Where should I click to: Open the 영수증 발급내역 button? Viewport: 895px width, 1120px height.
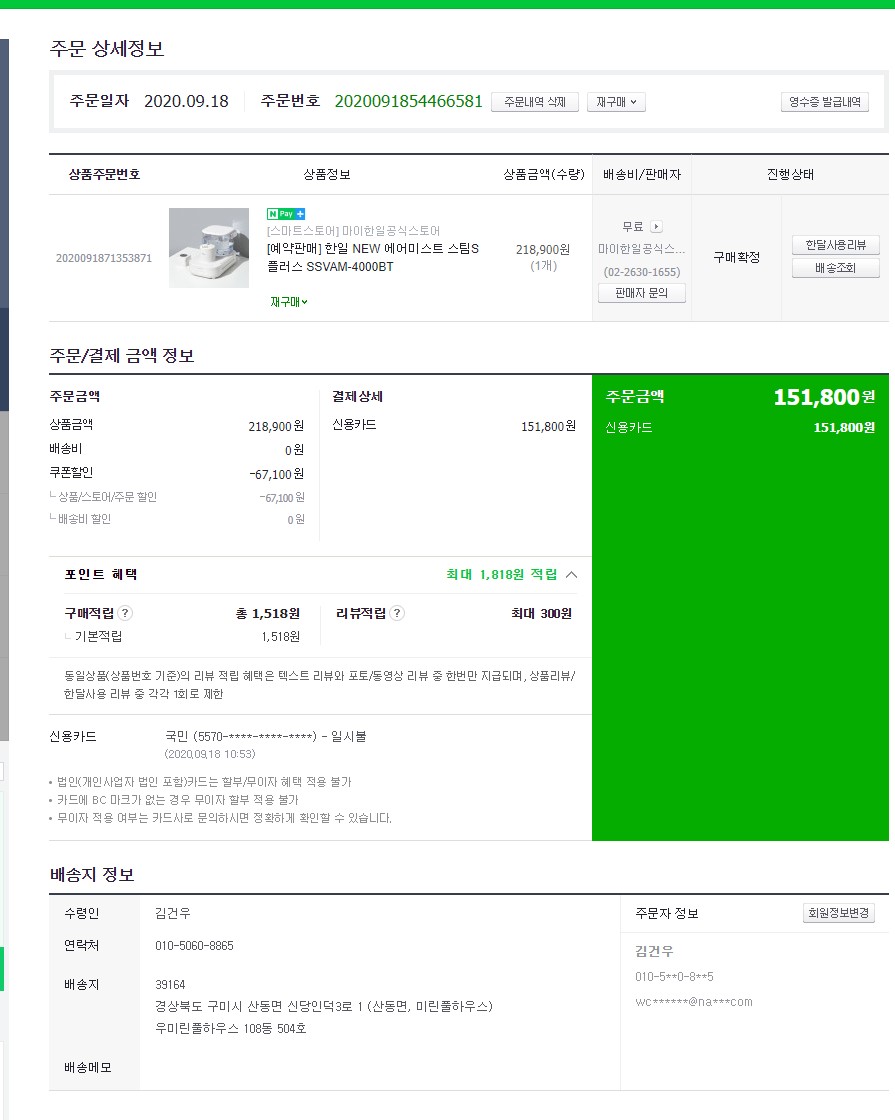point(825,102)
